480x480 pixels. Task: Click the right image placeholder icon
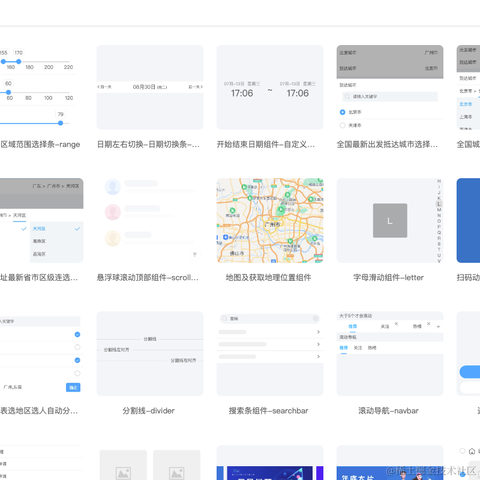pyautogui.click(x=177, y=473)
